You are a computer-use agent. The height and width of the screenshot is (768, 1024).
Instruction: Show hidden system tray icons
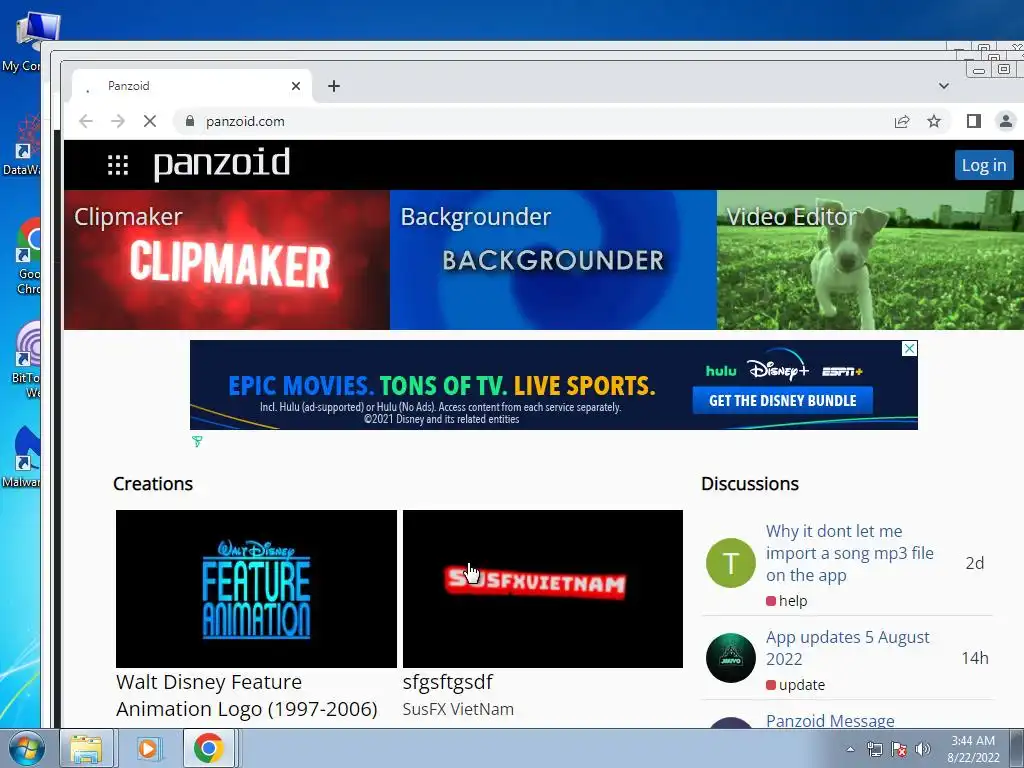pos(850,749)
